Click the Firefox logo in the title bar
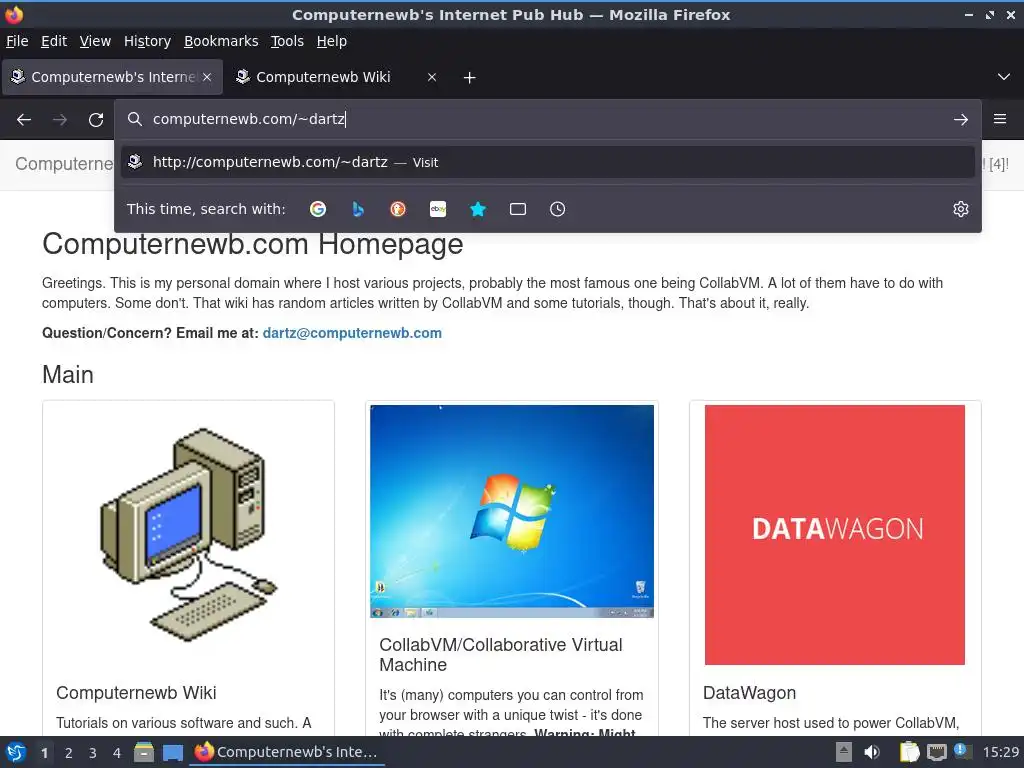 click(x=14, y=14)
